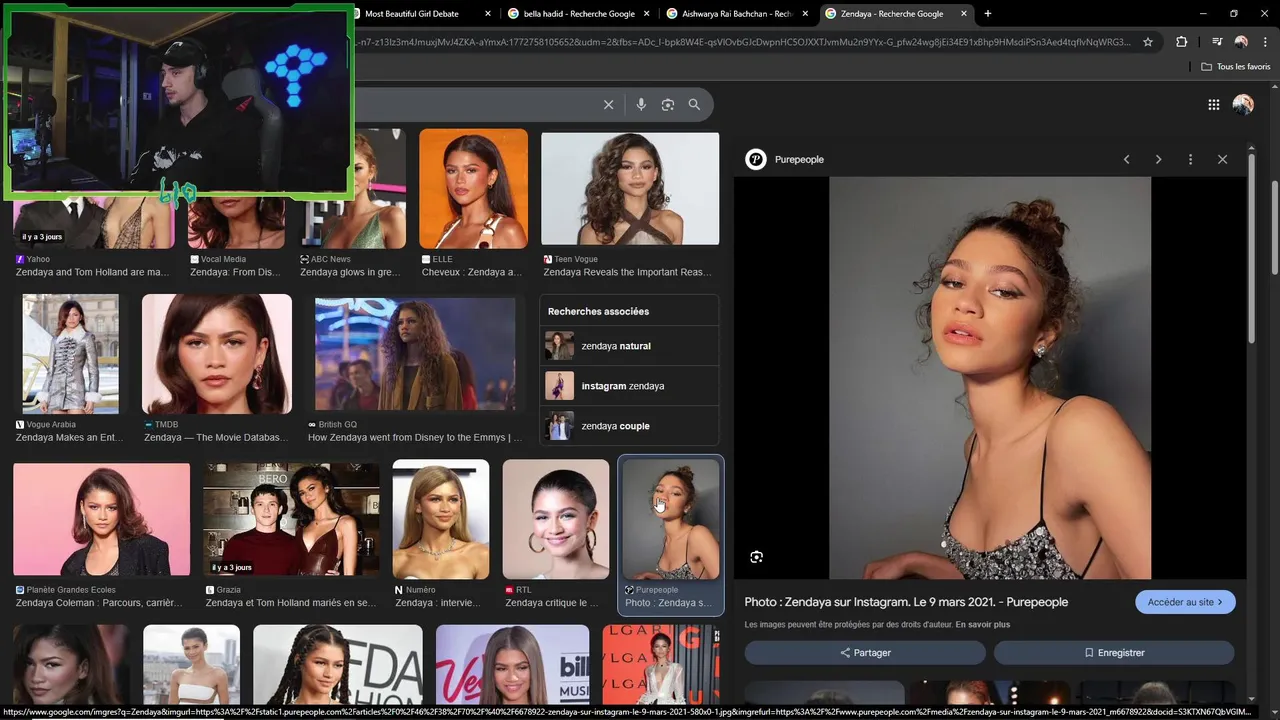Open Chrome profile avatar in toolbar
The image size is (1280, 720).
point(1241,42)
